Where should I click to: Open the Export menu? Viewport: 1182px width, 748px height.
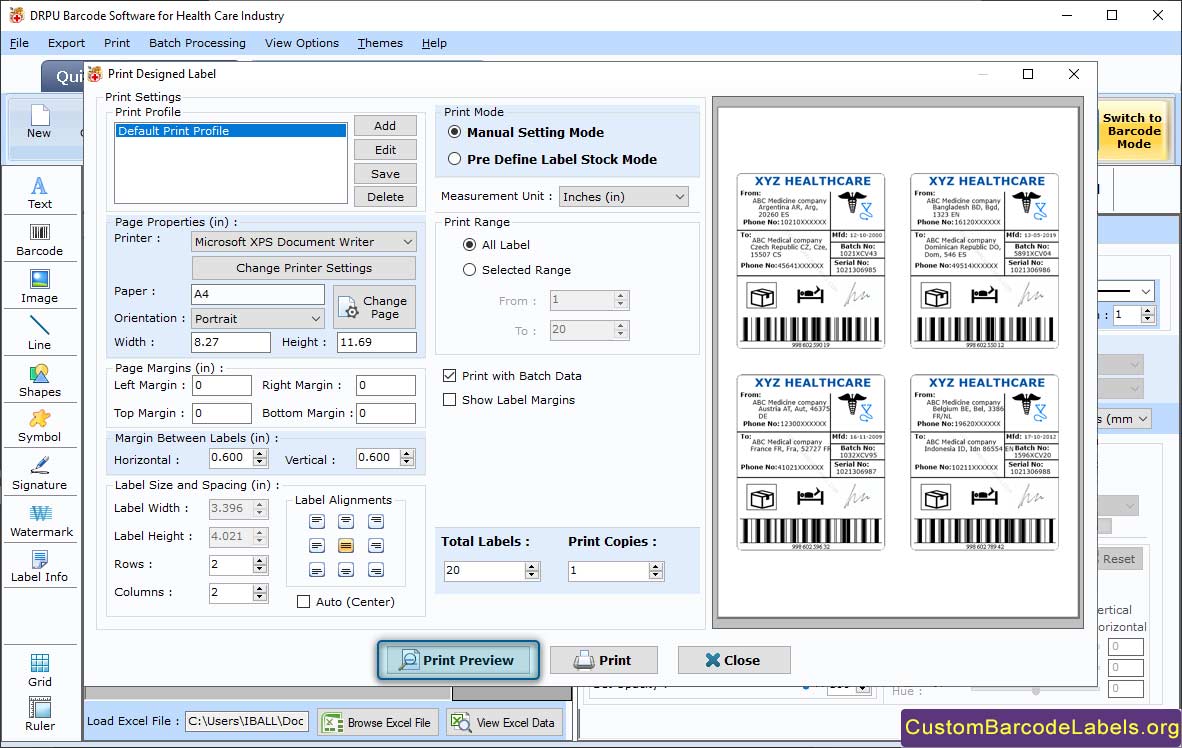[x=66, y=43]
